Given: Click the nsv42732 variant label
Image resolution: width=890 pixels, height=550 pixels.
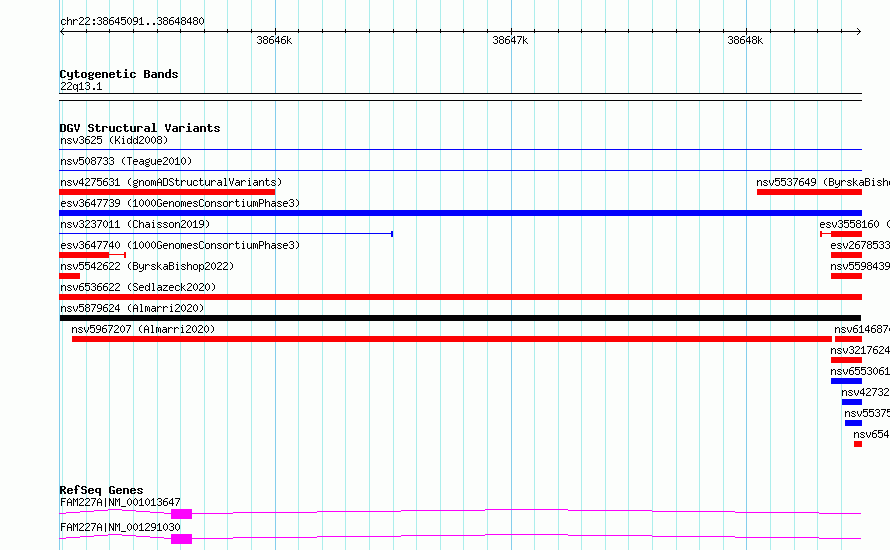Looking at the screenshot, I should (866, 392).
